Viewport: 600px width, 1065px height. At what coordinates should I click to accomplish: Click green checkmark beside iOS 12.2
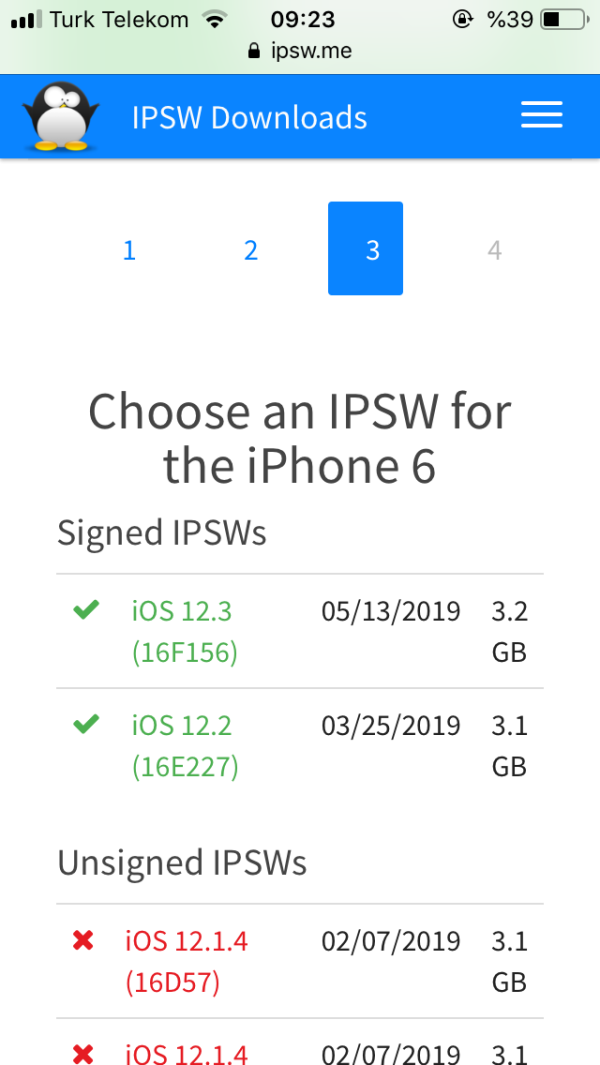coord(86,723)
